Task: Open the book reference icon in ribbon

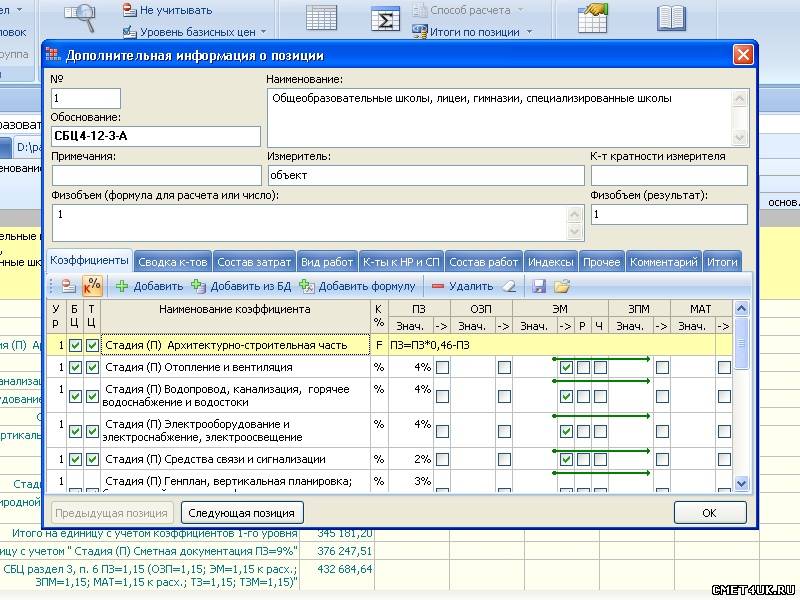Action: 671,18
